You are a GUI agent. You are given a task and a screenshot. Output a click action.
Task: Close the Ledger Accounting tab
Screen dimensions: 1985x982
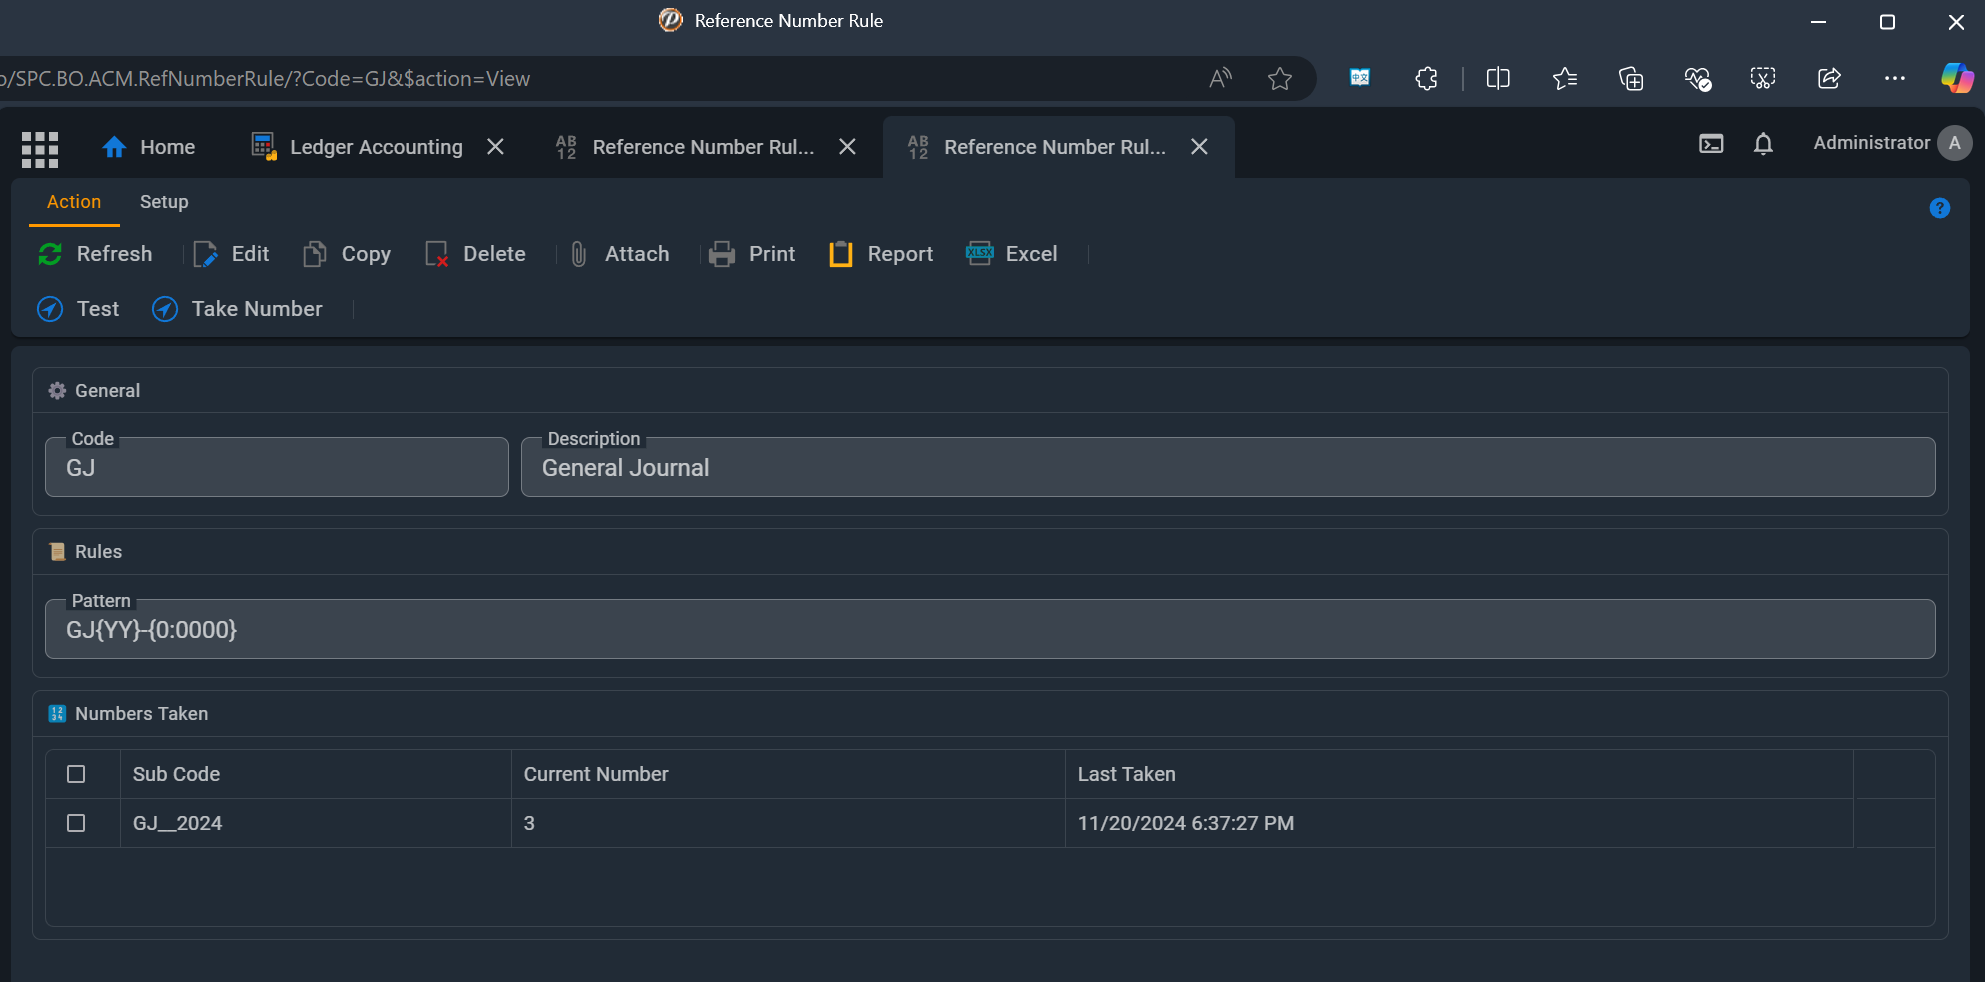click(495, 147)
